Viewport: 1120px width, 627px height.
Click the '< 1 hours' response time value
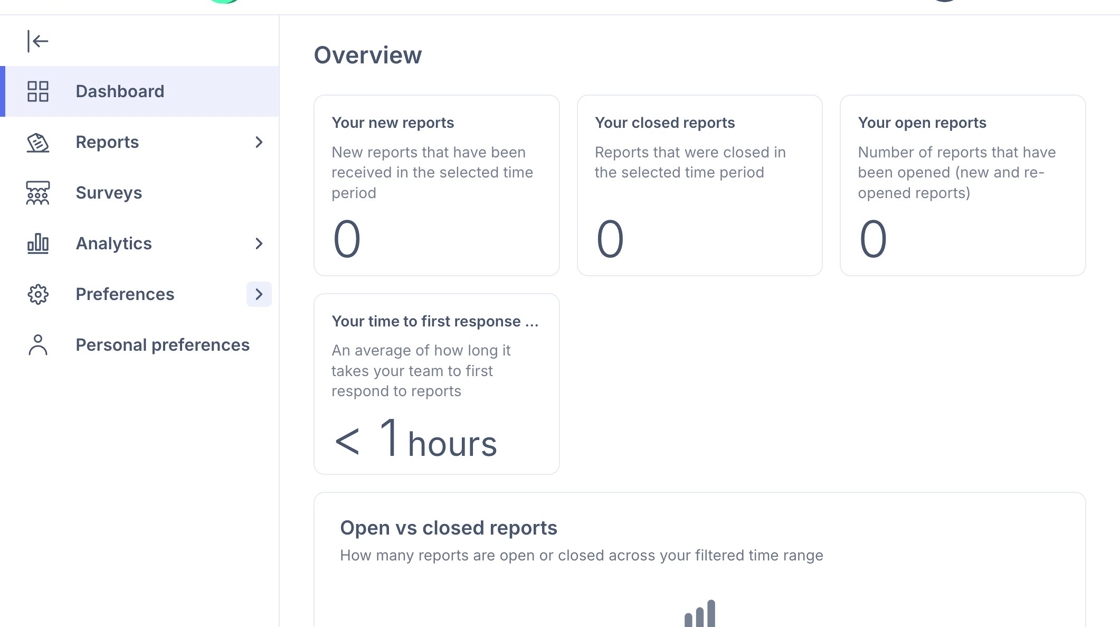tap(415, 439)
